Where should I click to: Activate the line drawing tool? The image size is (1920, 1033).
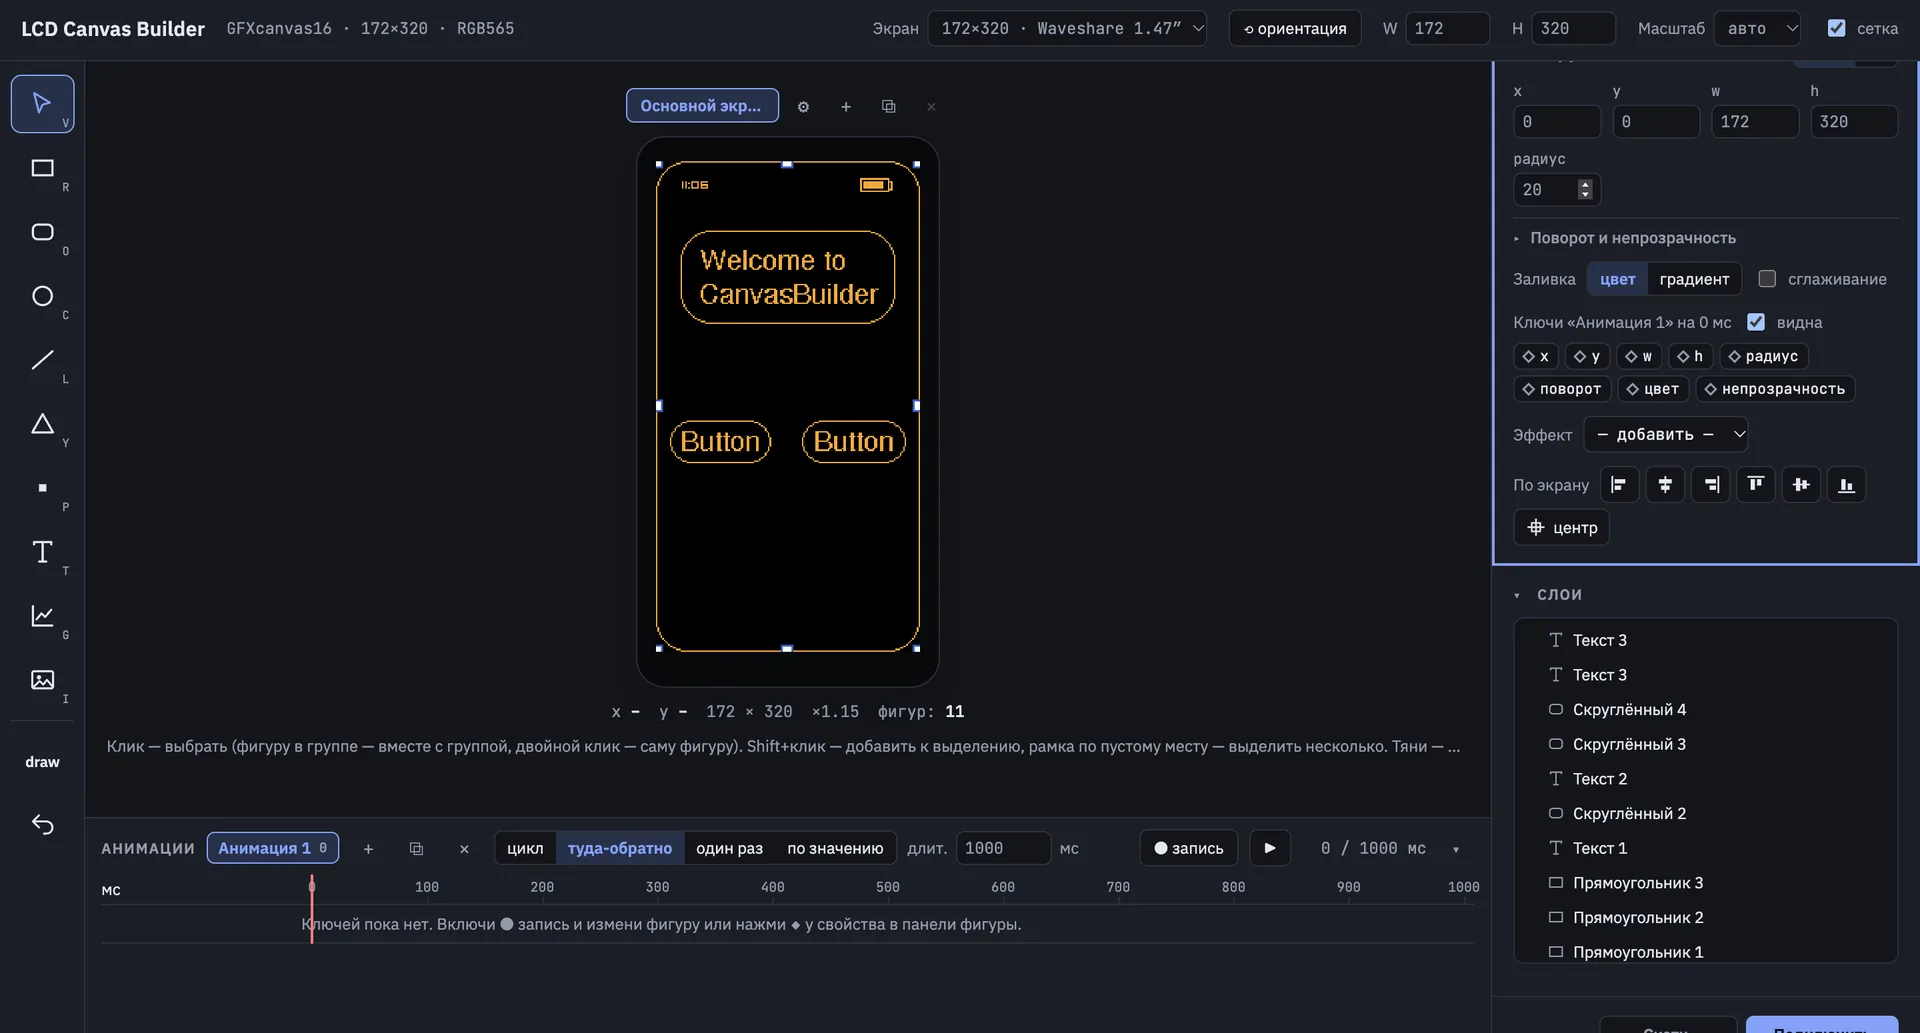click(x=42, y=360)
